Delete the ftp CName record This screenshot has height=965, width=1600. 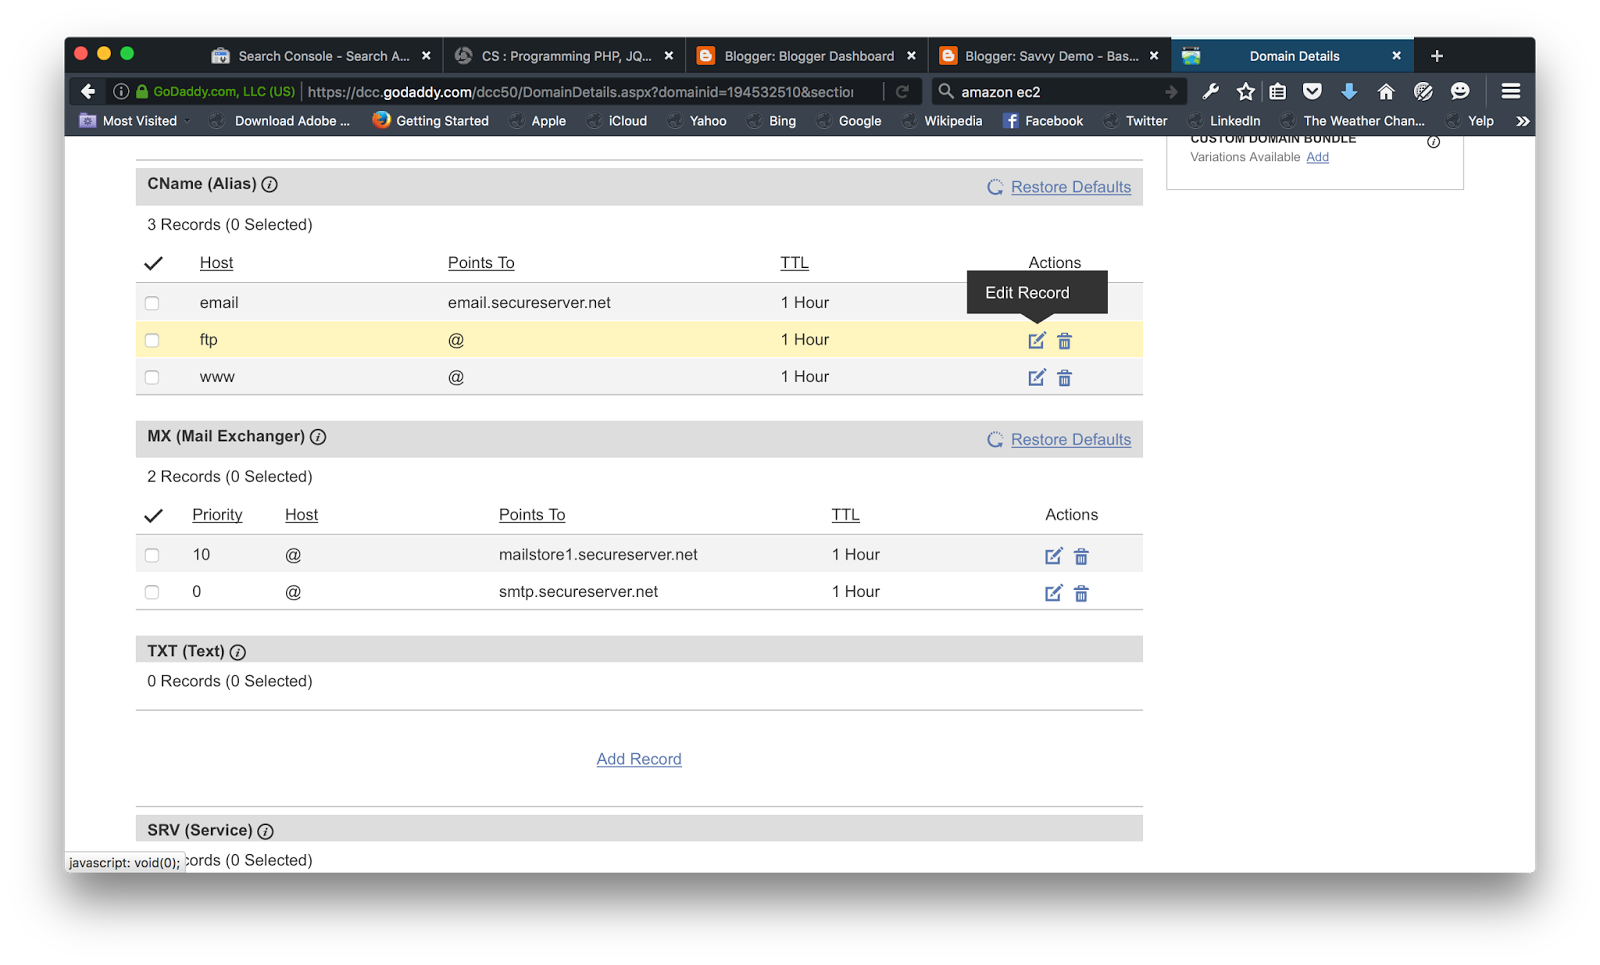(x=1064, y=341)
